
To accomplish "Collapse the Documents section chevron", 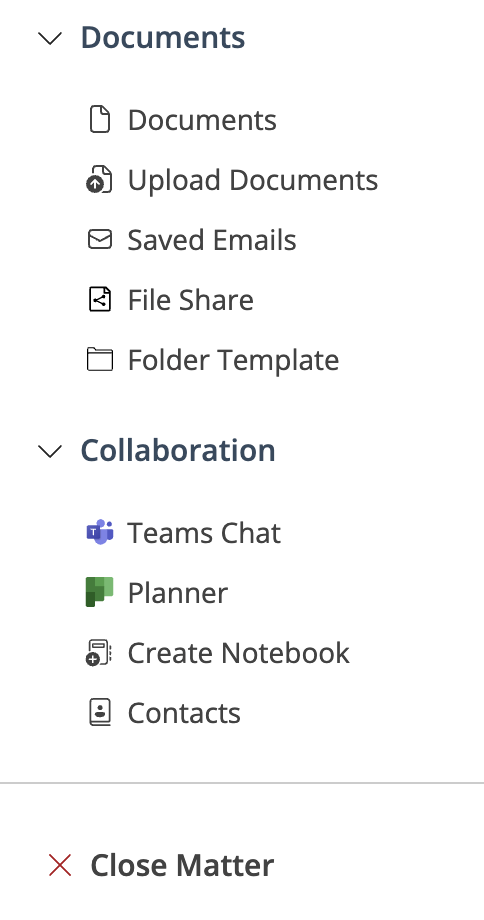I will [50, 39].
